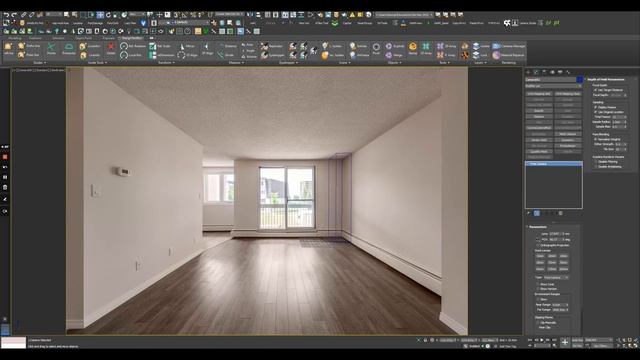The width and height of the screenshot is (640, 360).
Task: Click the red Delete icon in ribbon
Action: [x=111, y=49]
